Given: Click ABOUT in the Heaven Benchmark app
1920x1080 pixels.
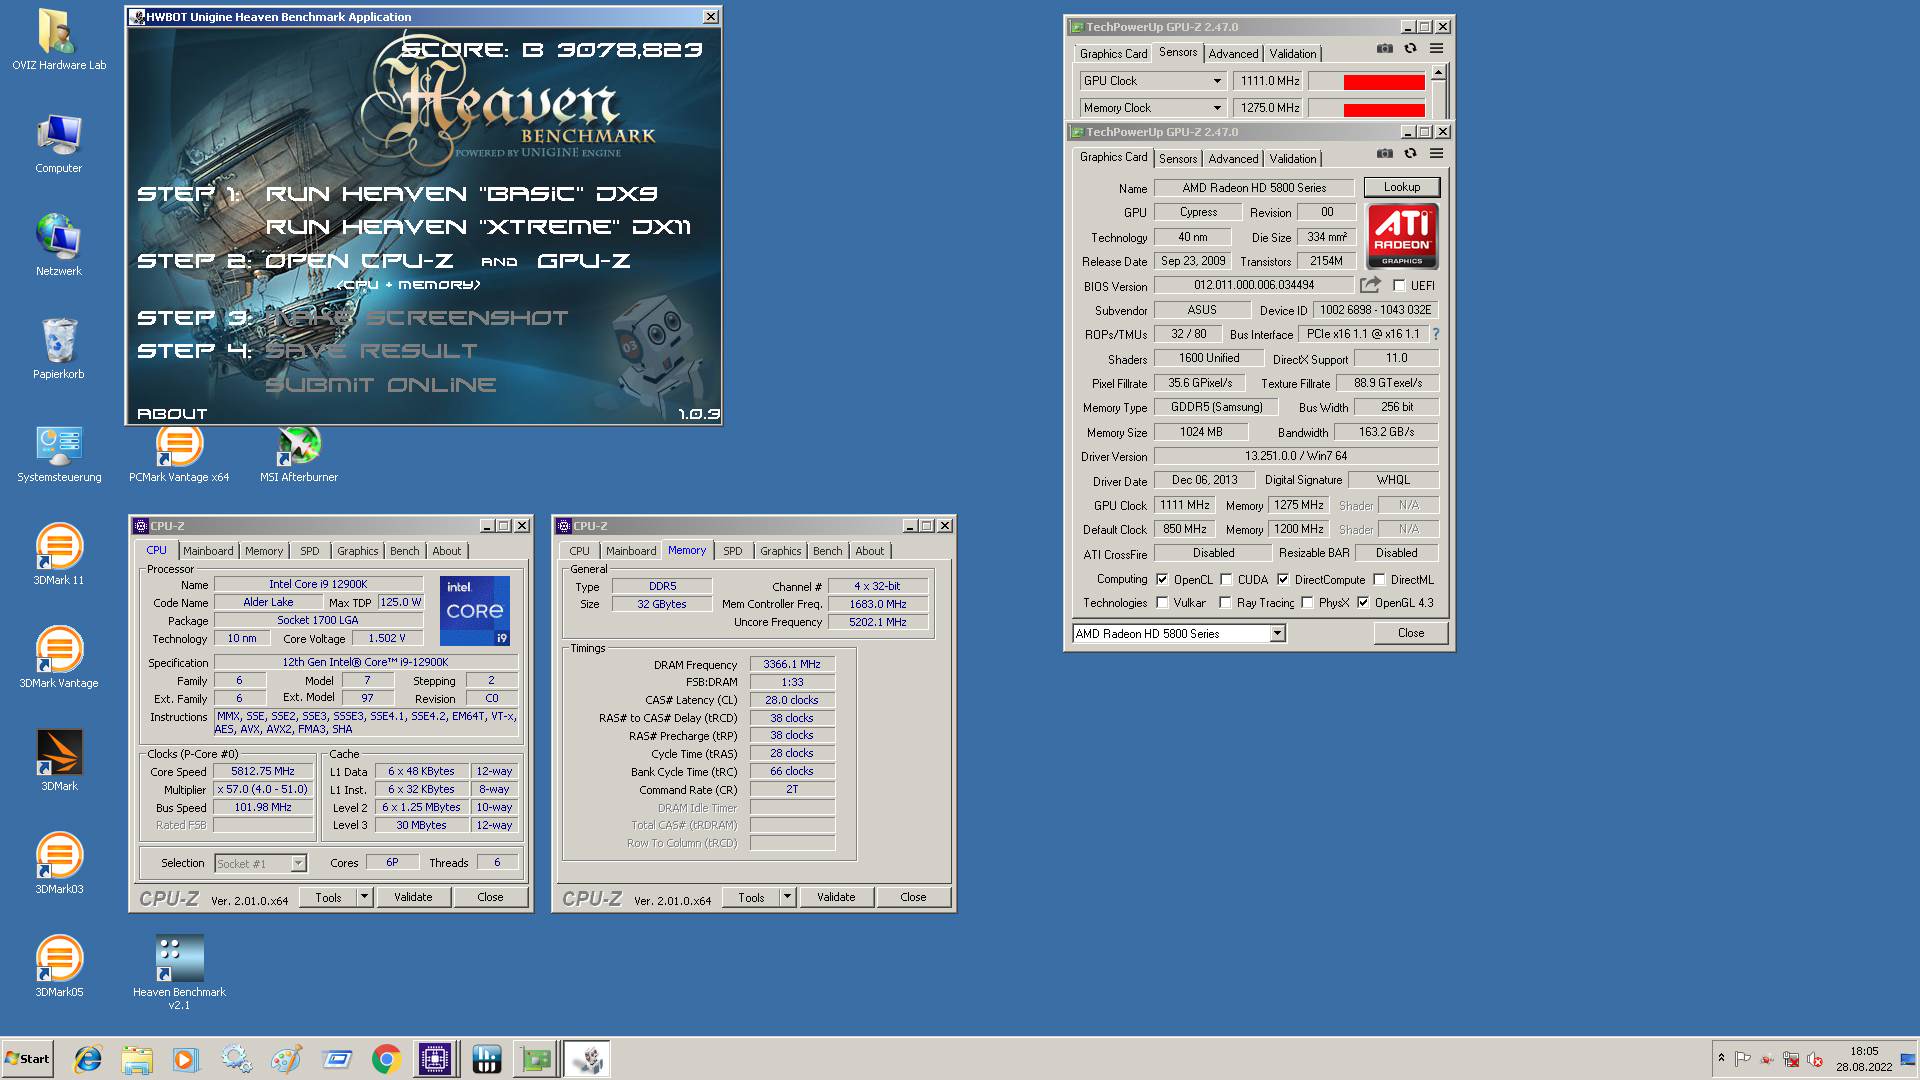Looking at the screenshot, I should click(172, 413).
